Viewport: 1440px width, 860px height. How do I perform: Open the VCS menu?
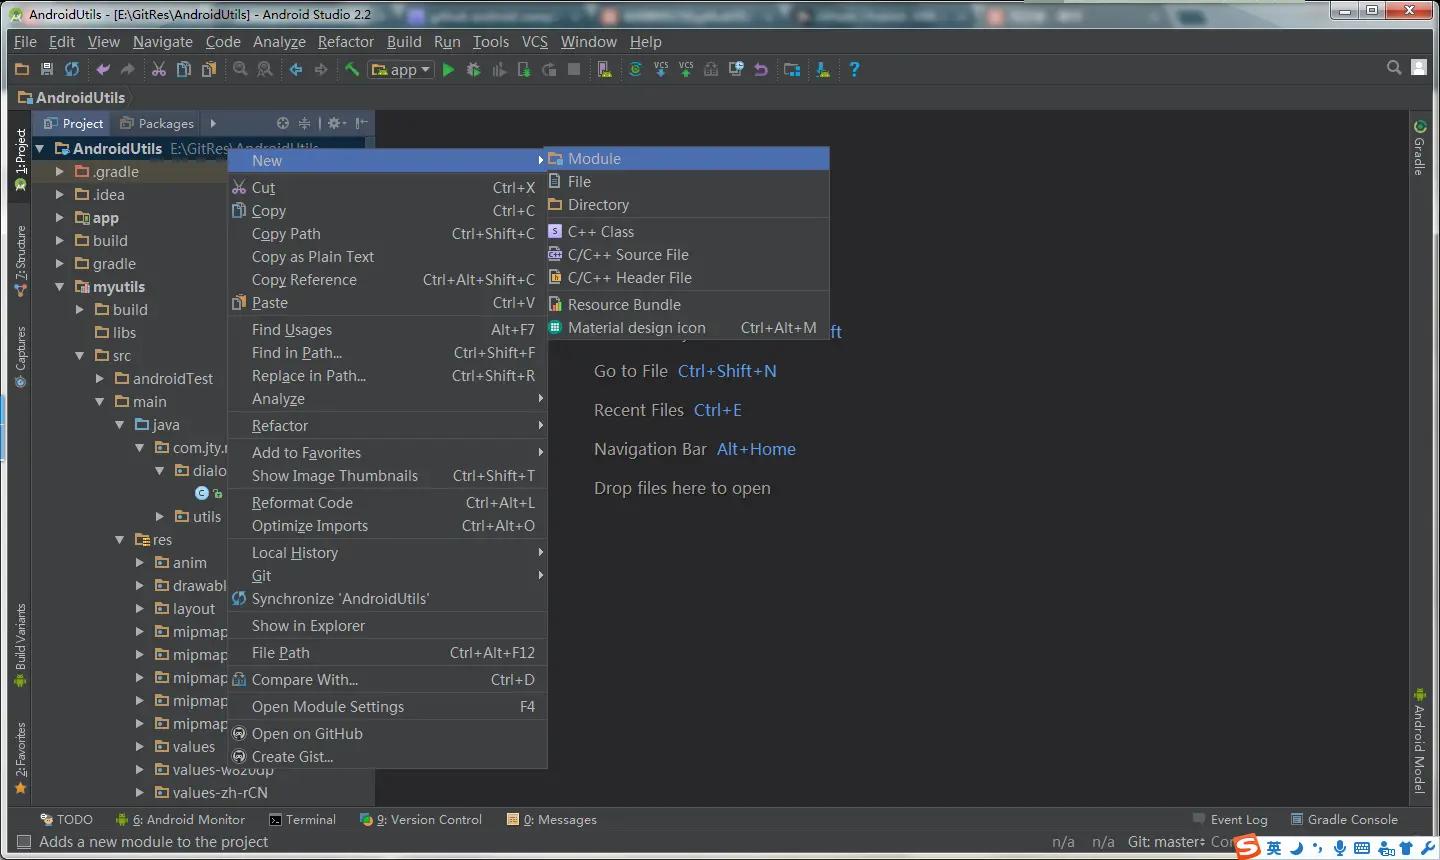coord(535,42)
